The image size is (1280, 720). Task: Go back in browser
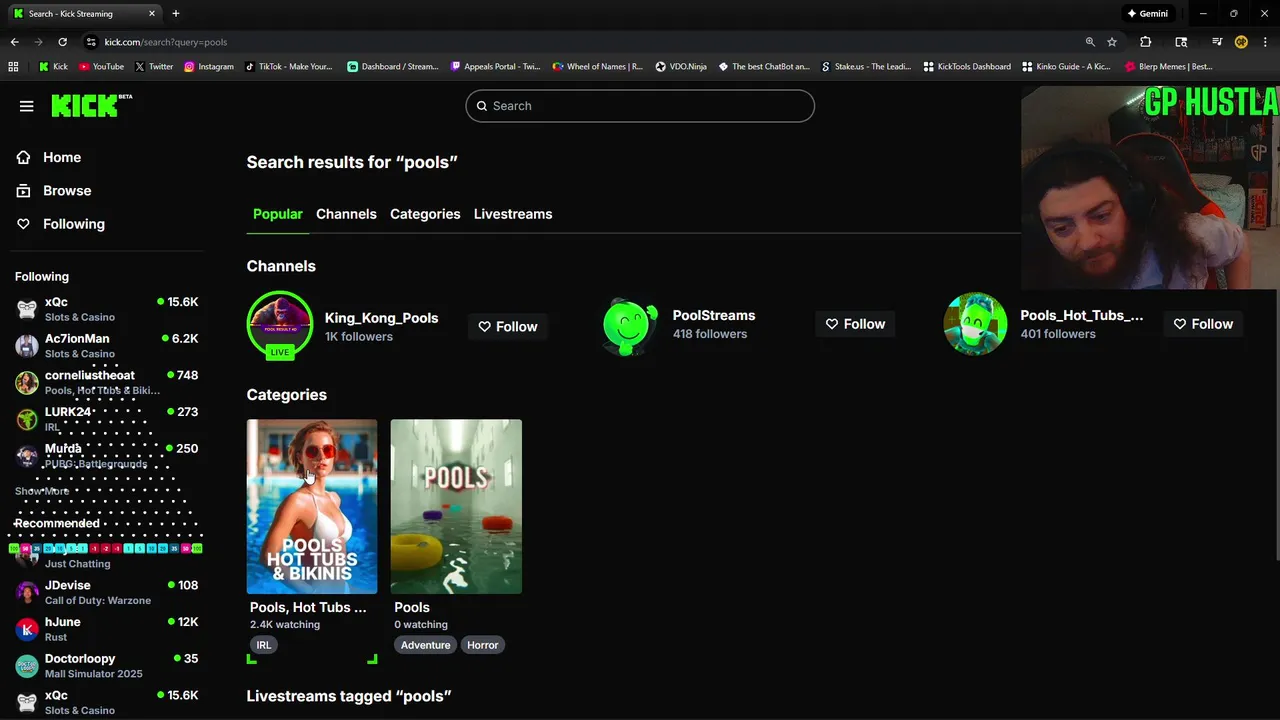pos(14,42)
